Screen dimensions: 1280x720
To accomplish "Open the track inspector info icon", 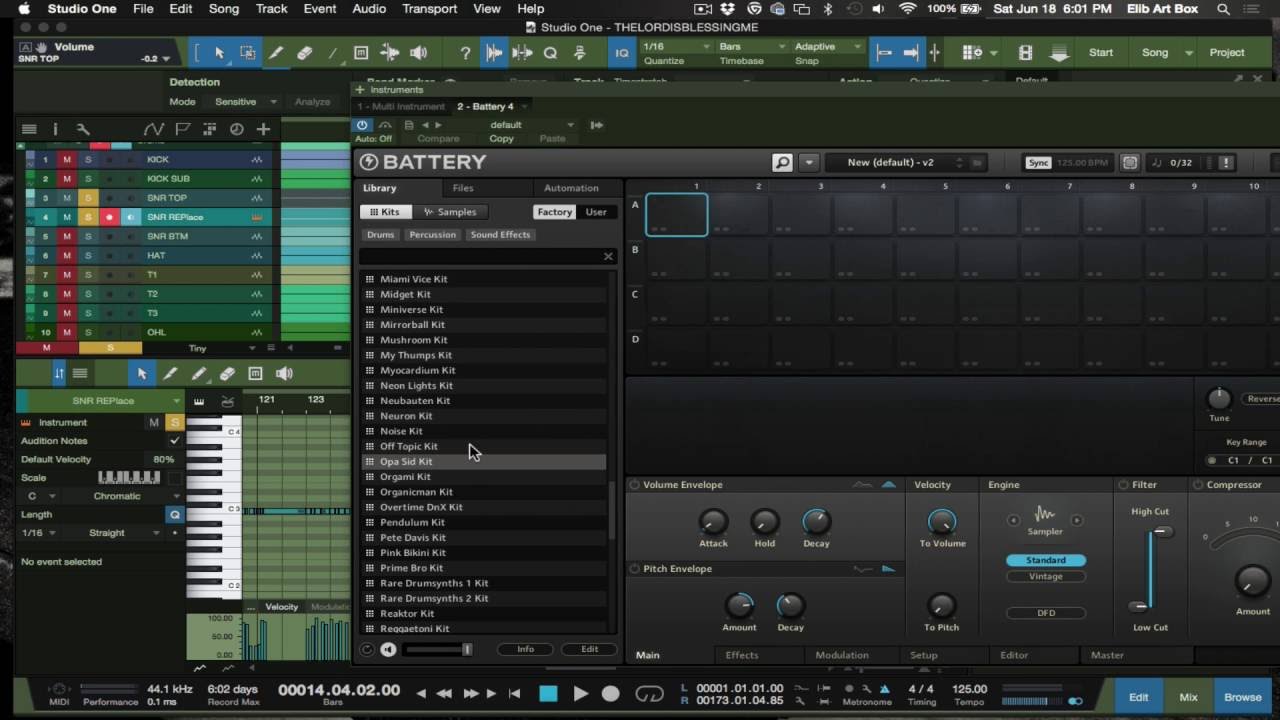I will (55, 129).
